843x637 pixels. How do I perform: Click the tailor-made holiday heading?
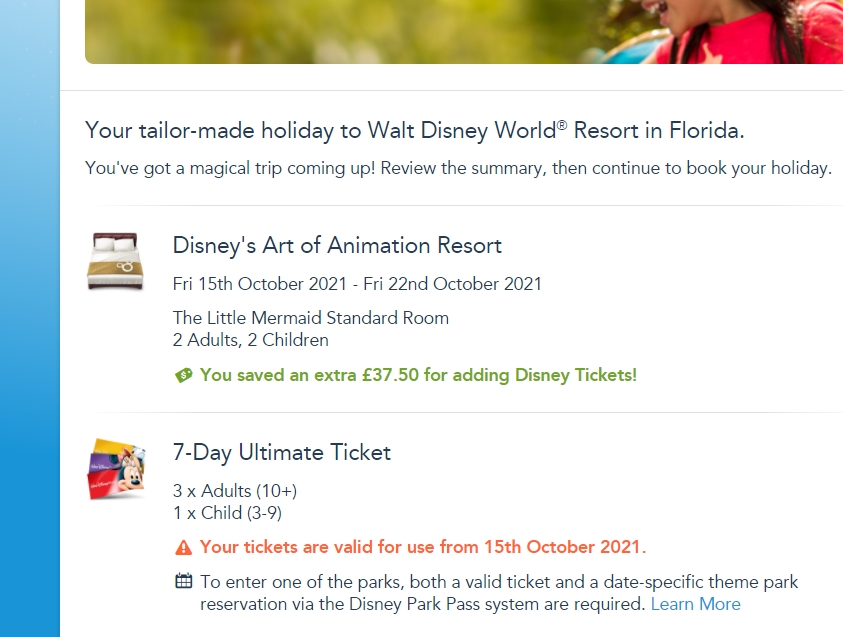point(414,131)
